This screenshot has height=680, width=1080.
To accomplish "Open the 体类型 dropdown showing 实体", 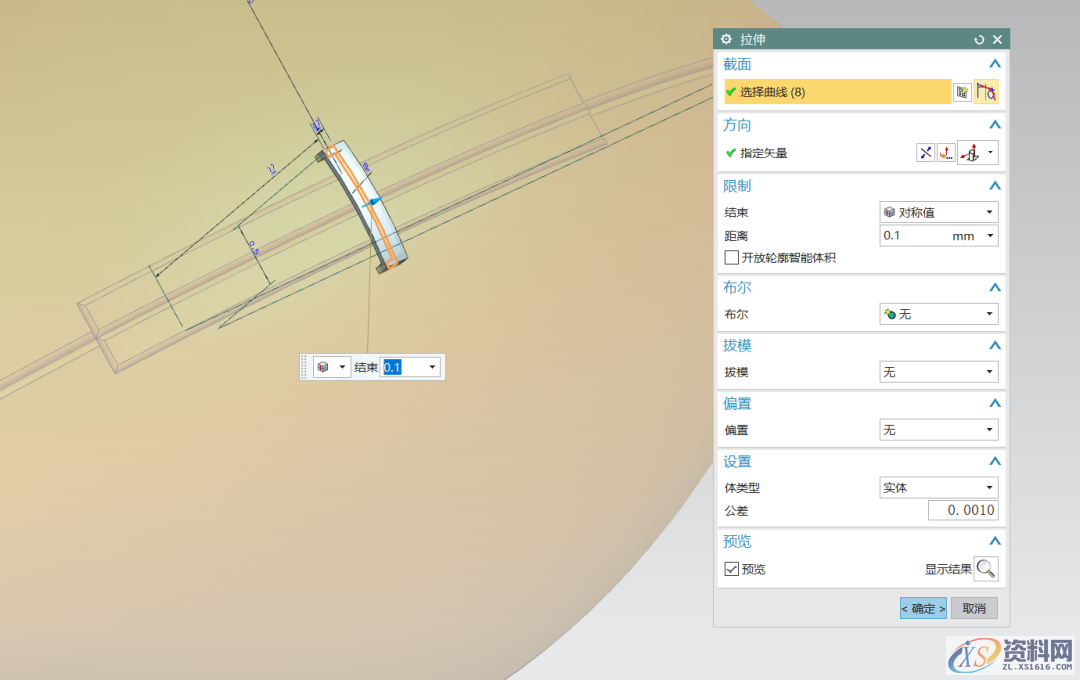I will click(938, 488).
